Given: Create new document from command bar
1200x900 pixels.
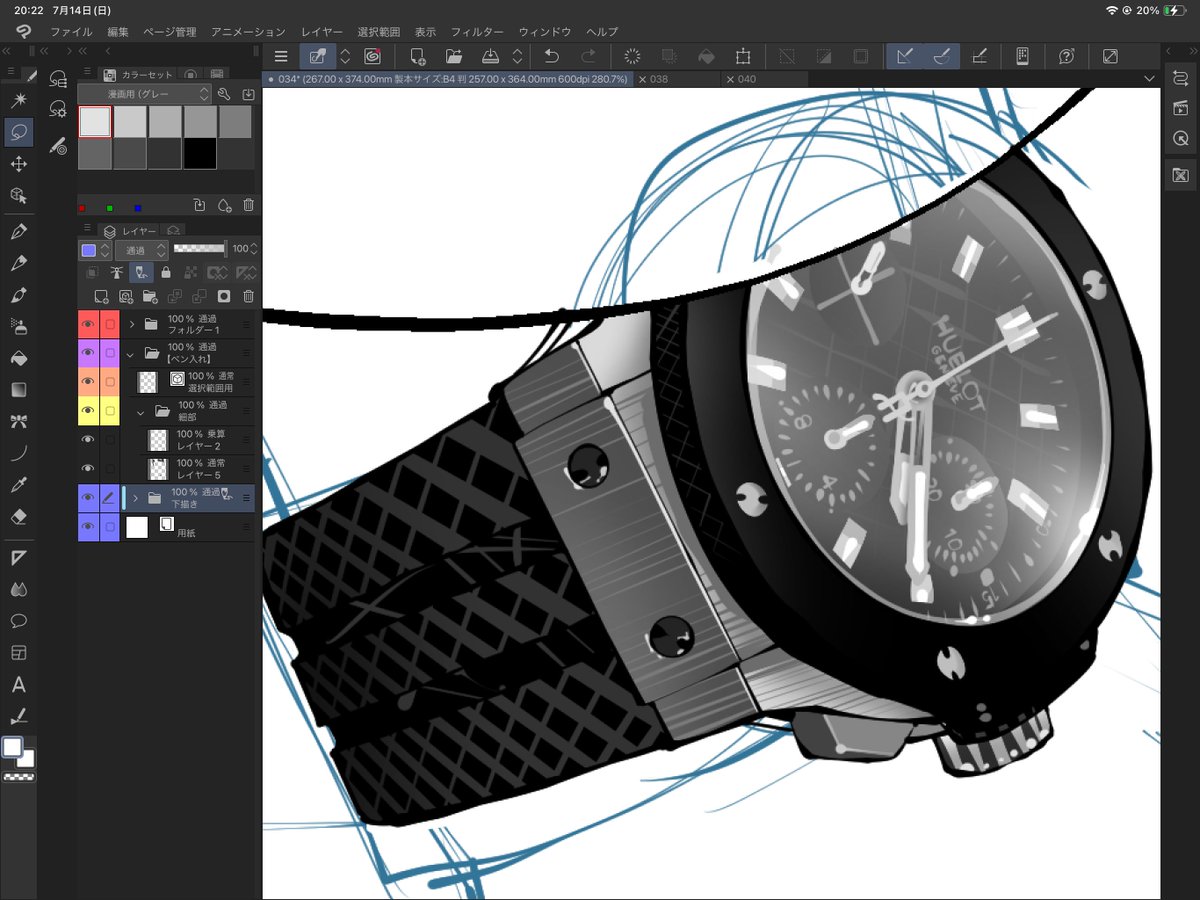Looking at the screenshot, I should 418,57.
